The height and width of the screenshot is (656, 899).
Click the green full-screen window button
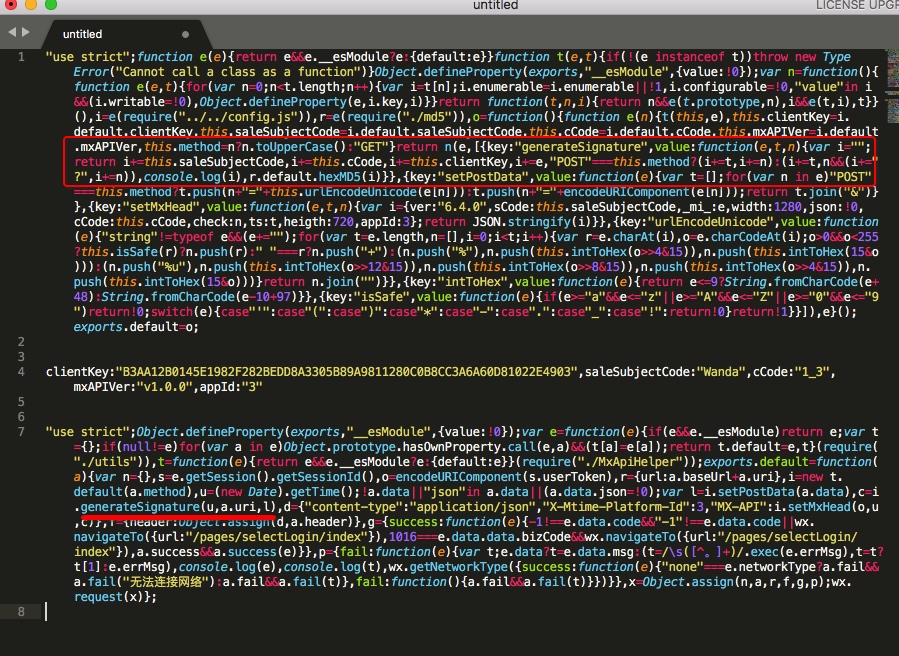(x=53, y=6)
